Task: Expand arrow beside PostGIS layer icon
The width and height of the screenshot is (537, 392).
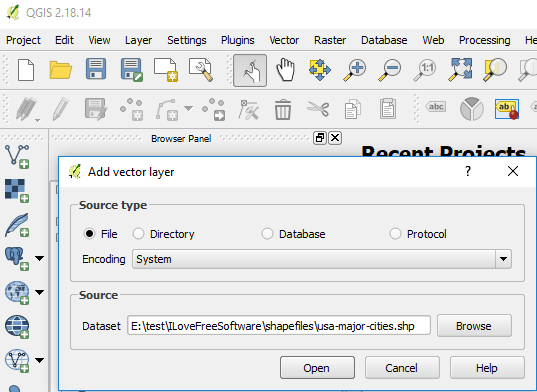Action: click(x=40, y=258)
